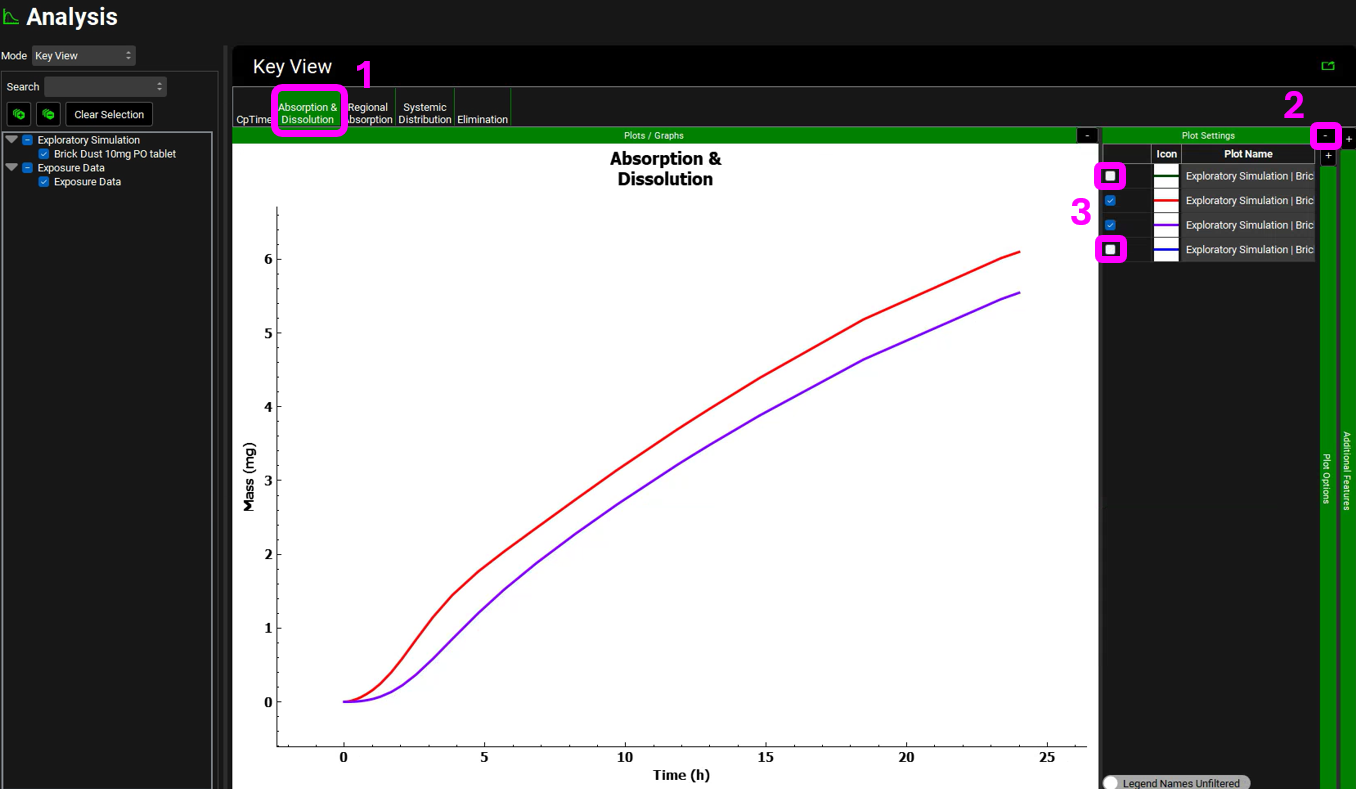Click the green select-all items icon
Viewport: 1356px width, 789px height.
point(19,114)
